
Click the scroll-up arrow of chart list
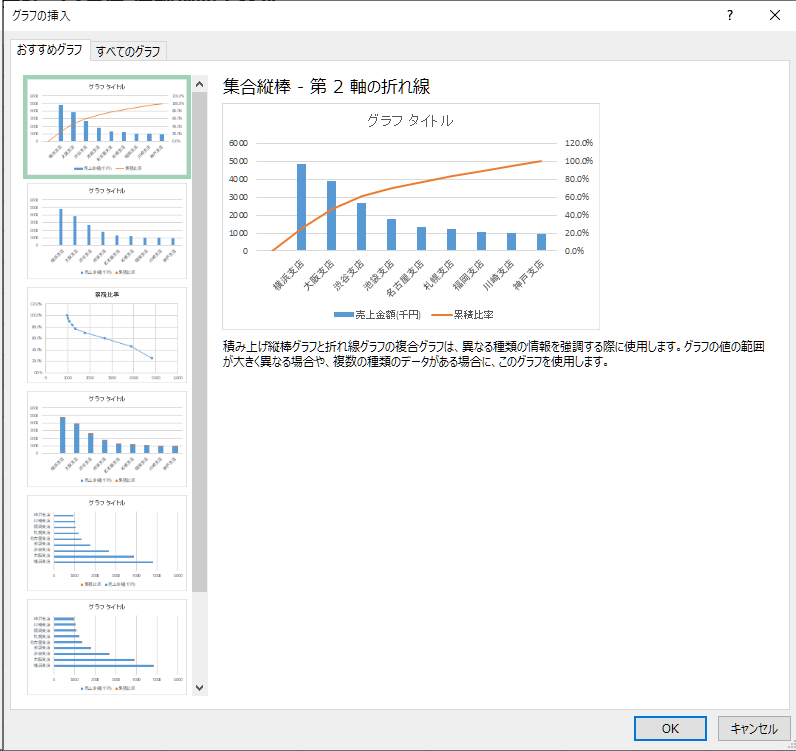pyautogui.click(x=199, y=84)
